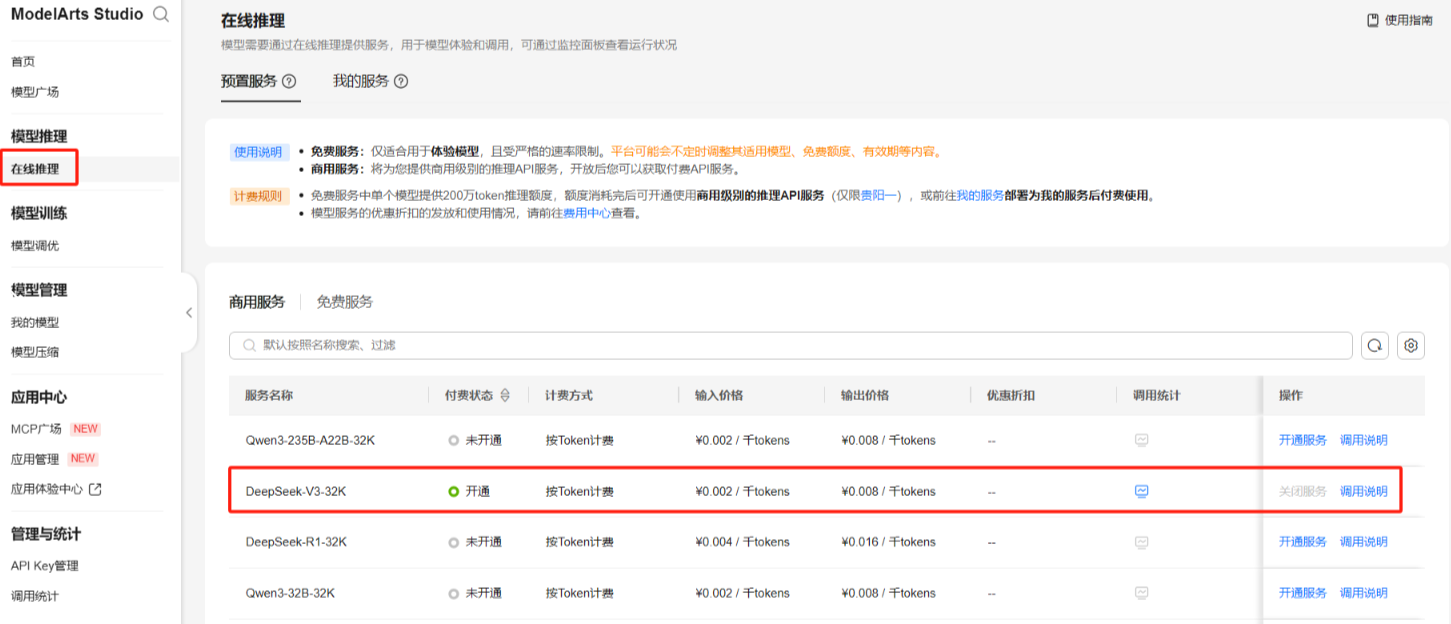Viewport: 1451px width, 624px height.
Task: Click the refresh icon beside search box
Action: 1375,345
